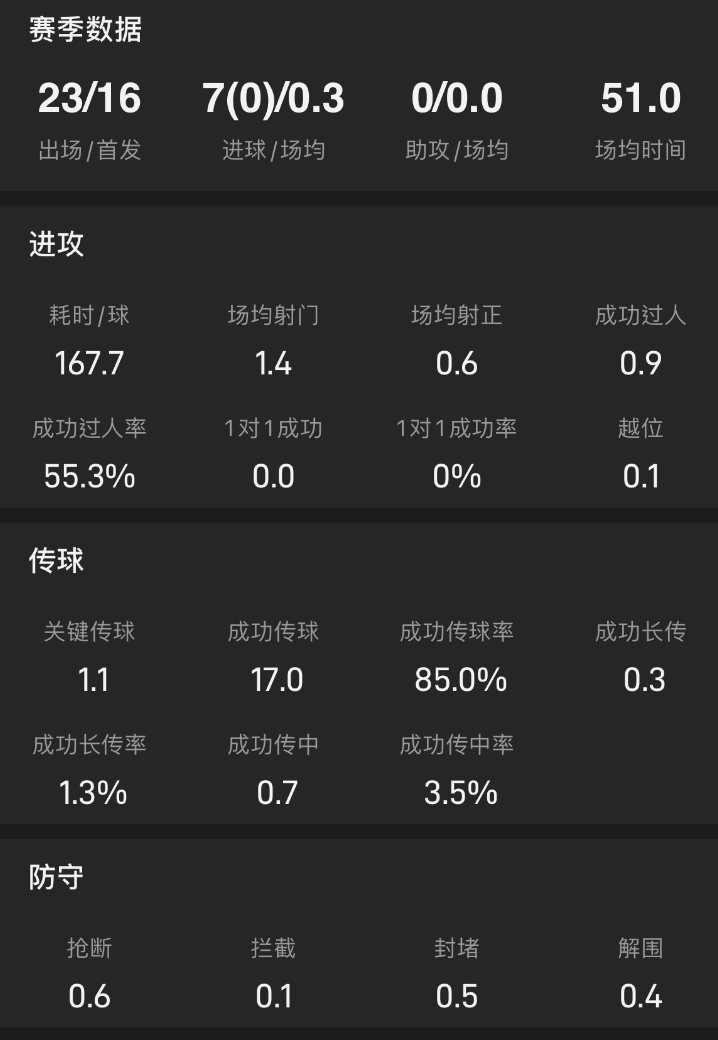
Task: Click the 场均射正 value 0.6
Action: [x=457, y=362]
